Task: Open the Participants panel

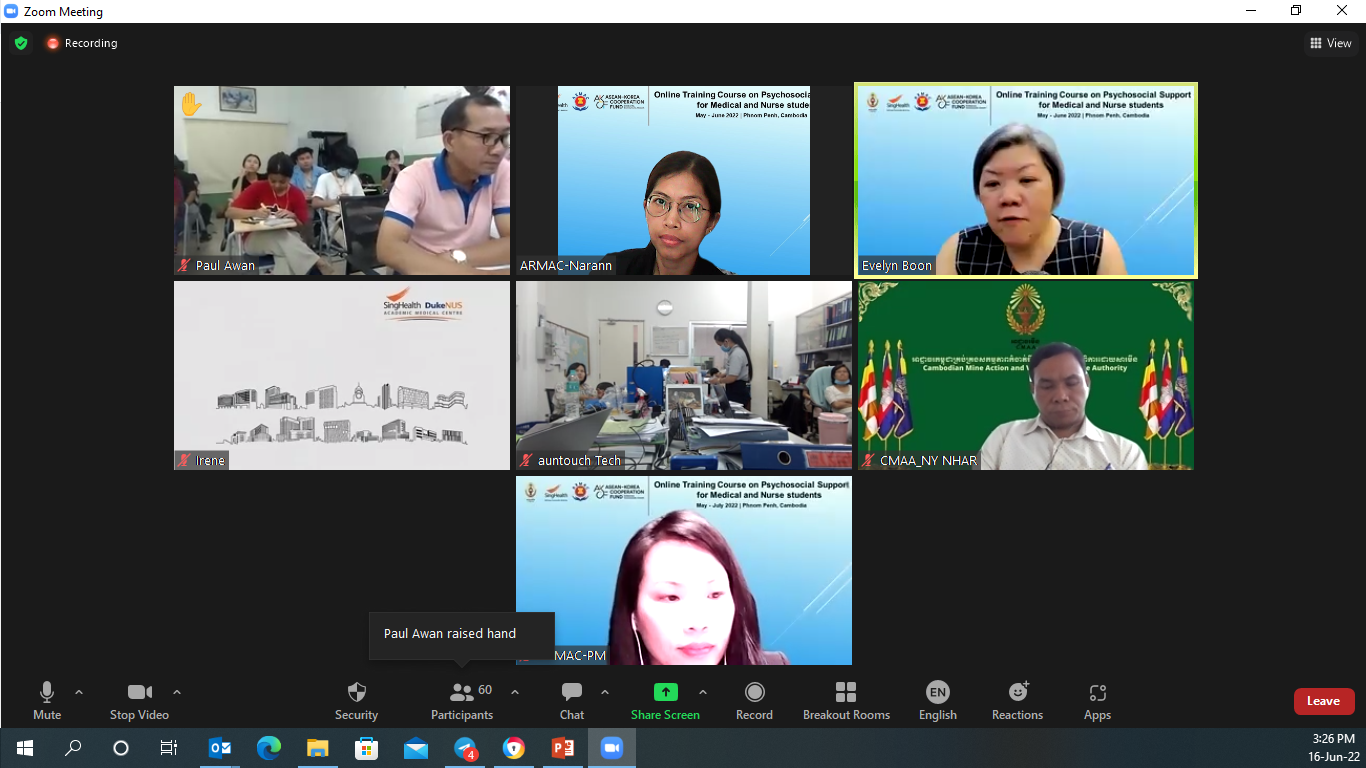Action: [x=462, y=700]
